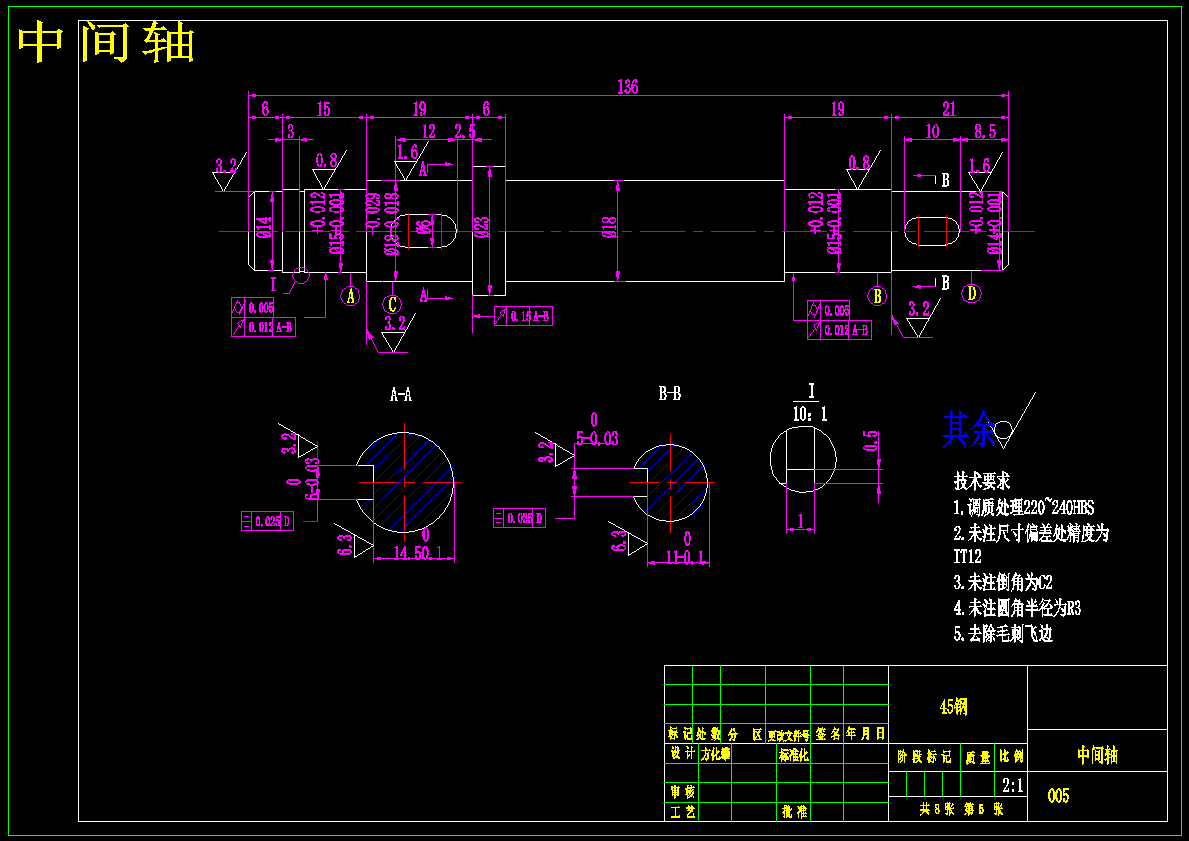
Task: Click the hatched A-A section circle
Action: 404,482
